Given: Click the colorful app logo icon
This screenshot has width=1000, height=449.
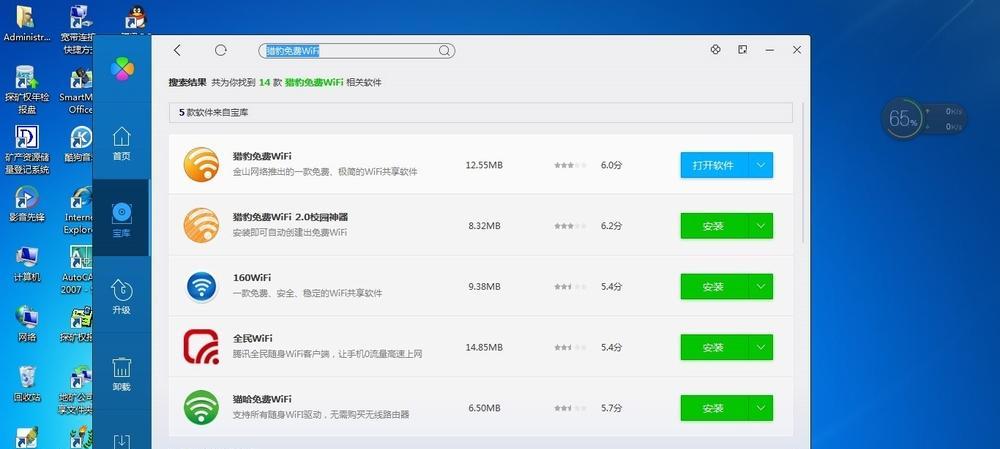Looking at the screenshot, I should [121, 70].
